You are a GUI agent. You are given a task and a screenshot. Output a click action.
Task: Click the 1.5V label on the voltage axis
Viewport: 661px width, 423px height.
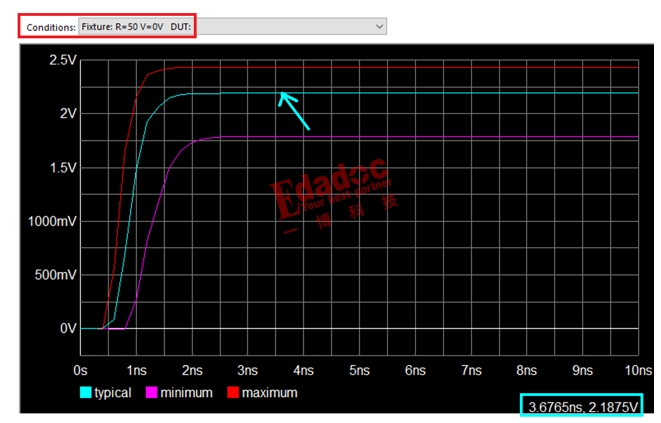[62, 167]
